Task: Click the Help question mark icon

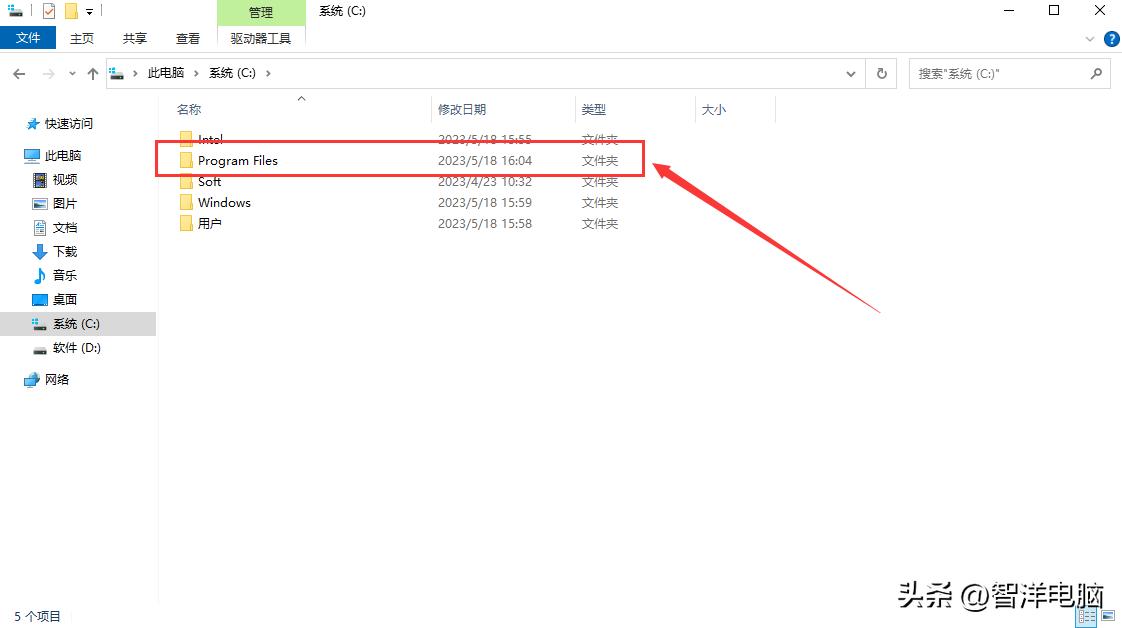Action: click(x=1111, y=39)
